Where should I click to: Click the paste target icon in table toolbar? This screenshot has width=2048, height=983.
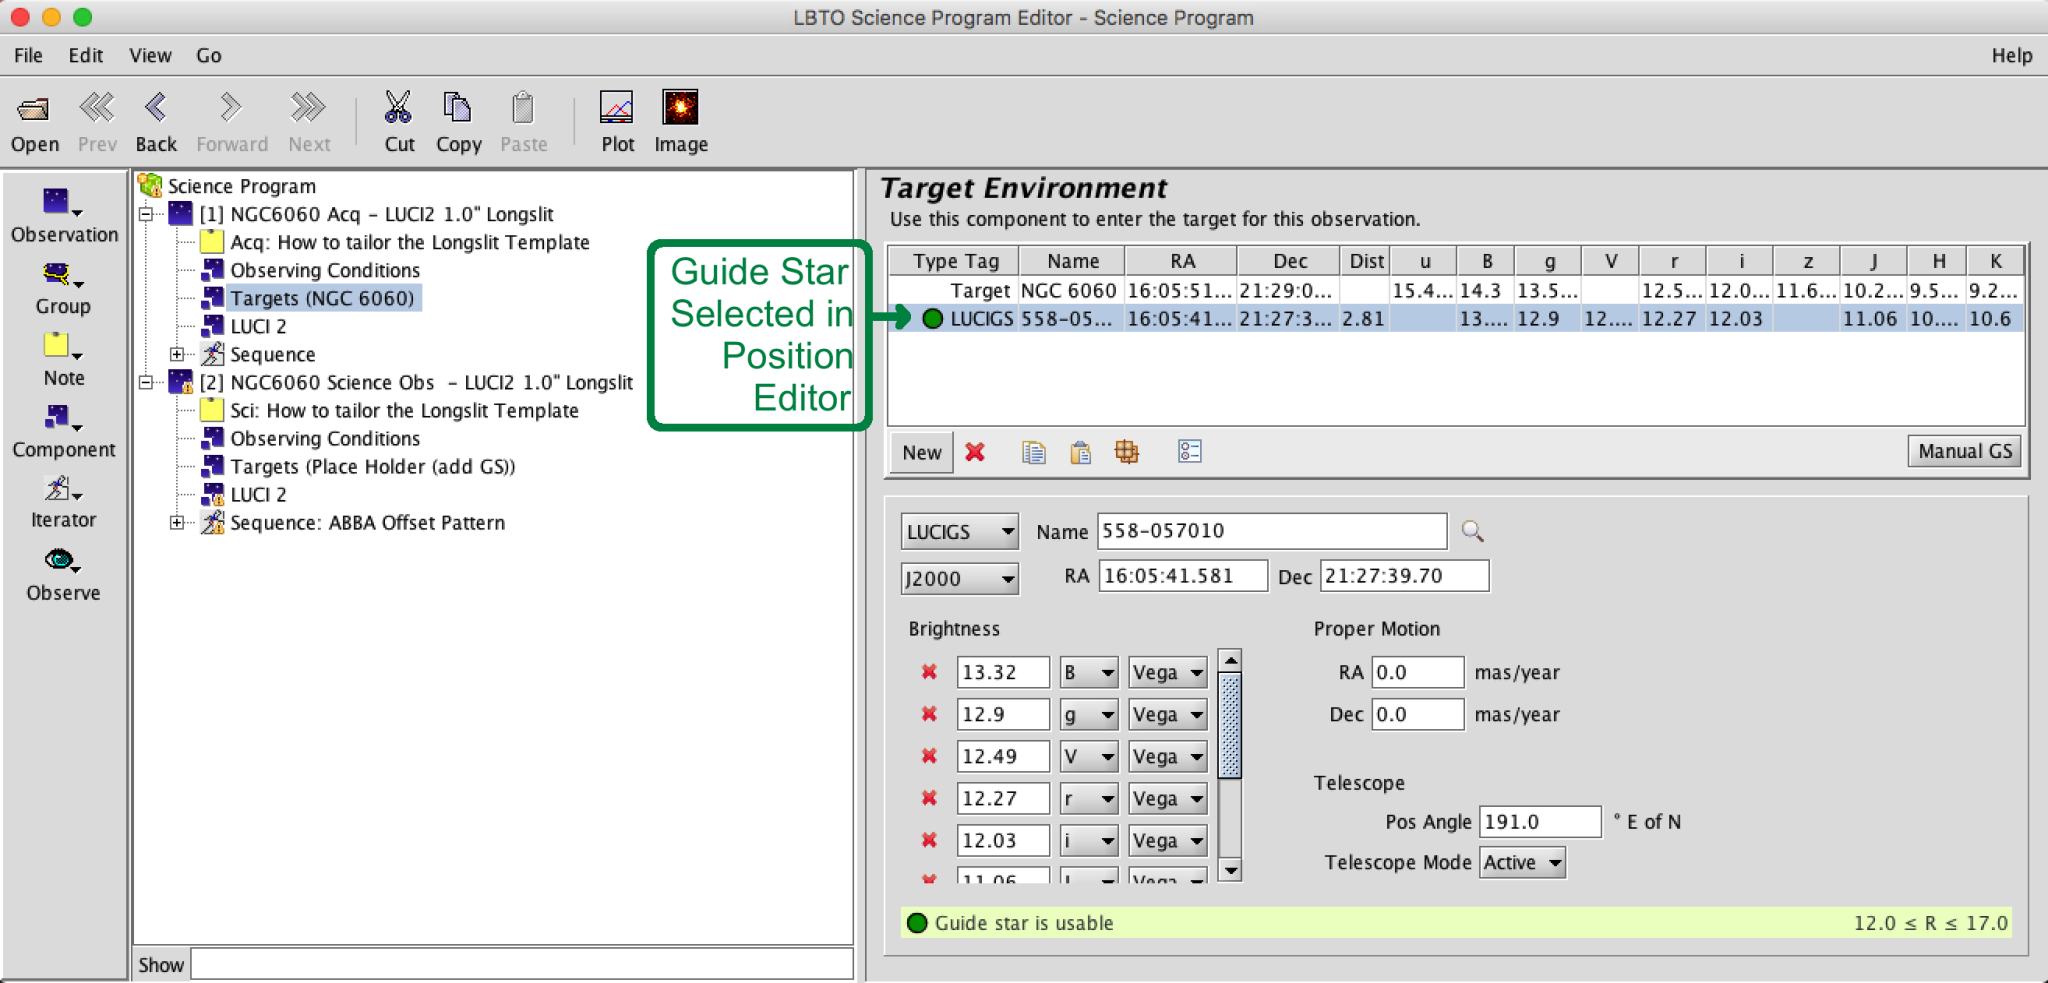(x=1080, y=452)
